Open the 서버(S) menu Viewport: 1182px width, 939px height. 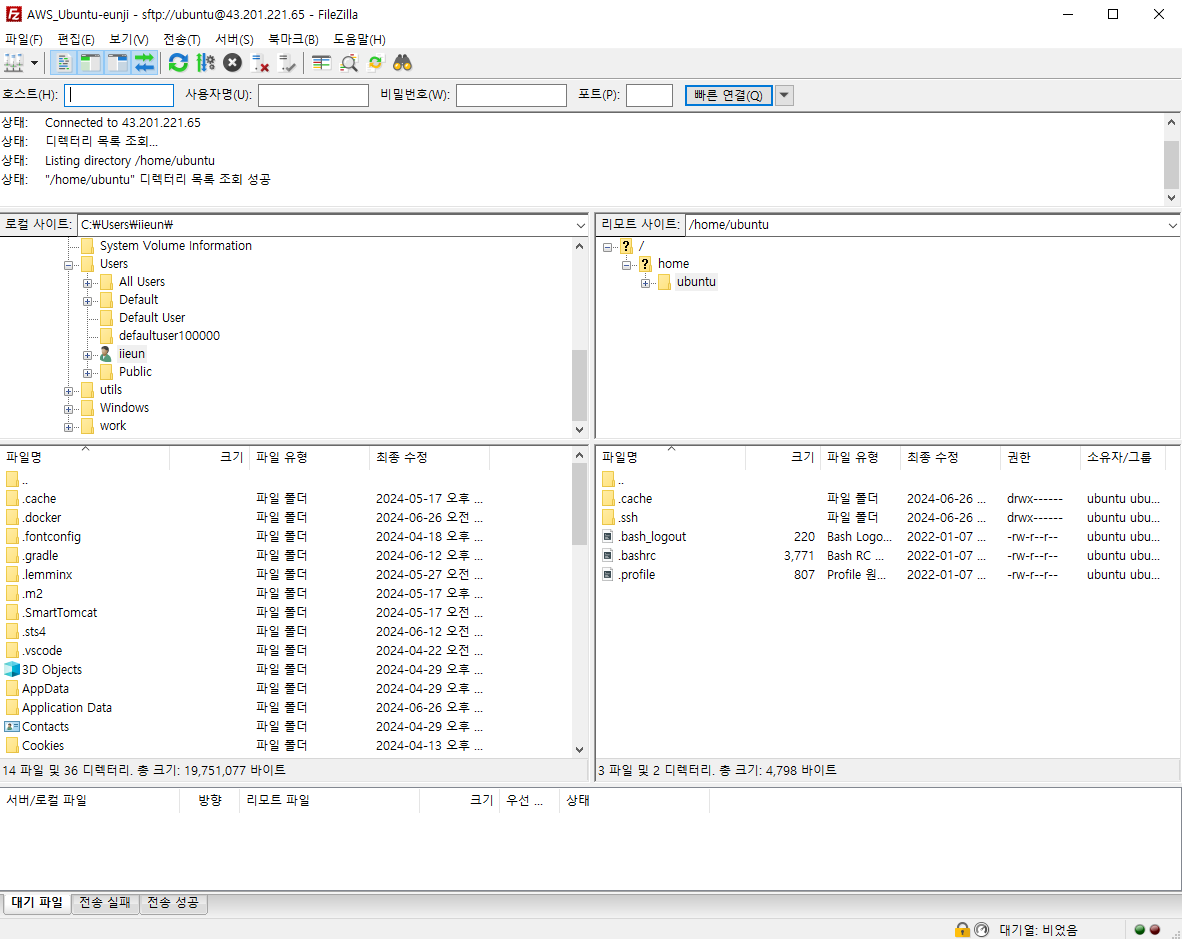234,39
